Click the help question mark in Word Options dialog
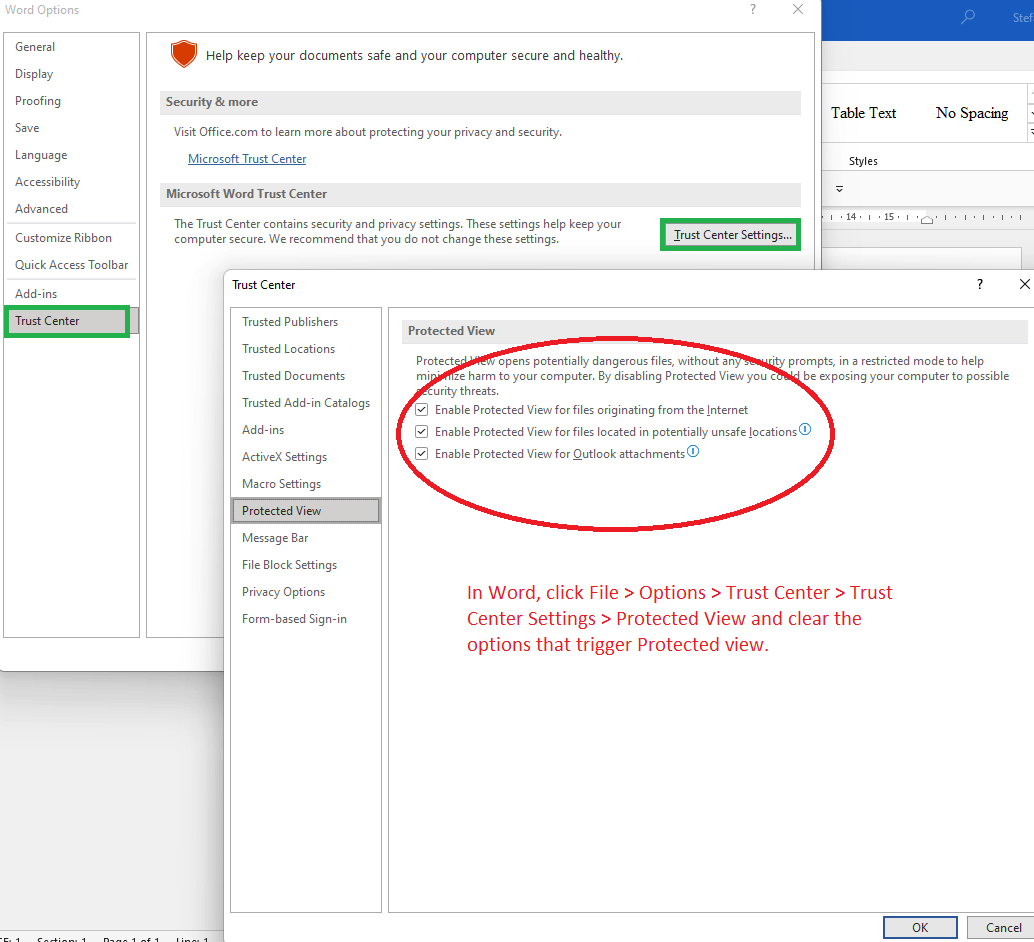 coord(753,9)
